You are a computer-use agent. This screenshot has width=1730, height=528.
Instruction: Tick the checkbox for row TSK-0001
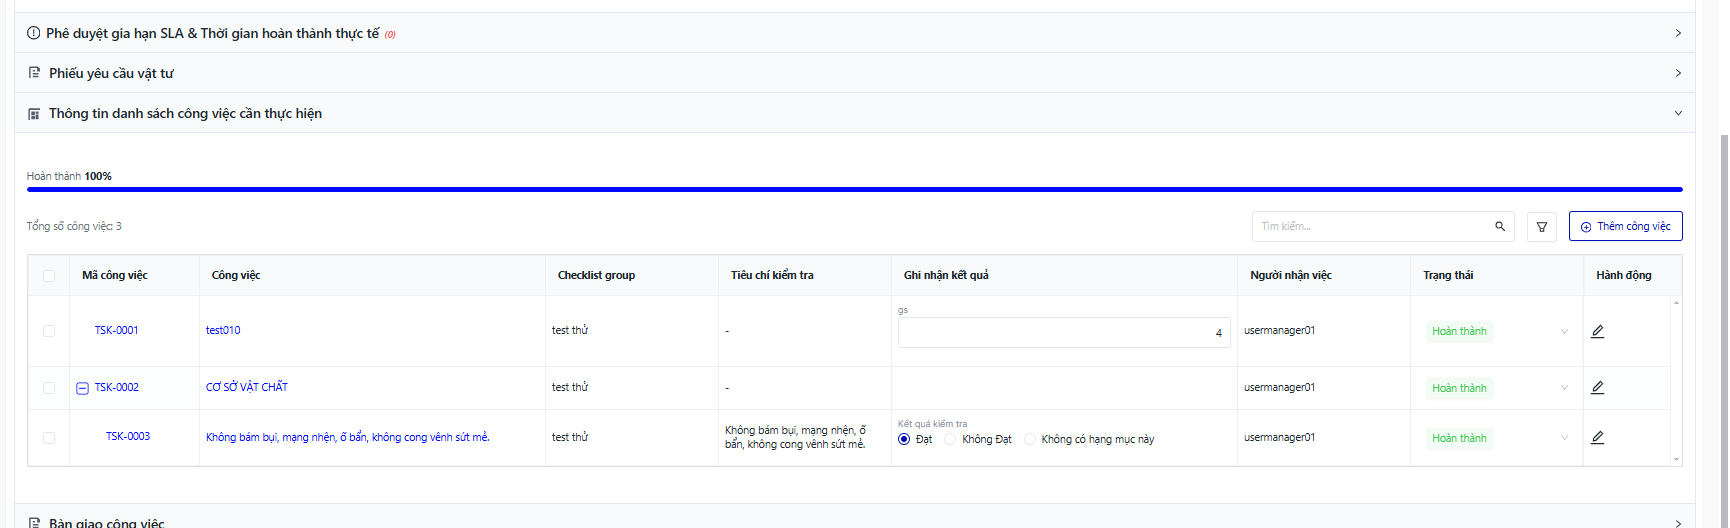49,331
